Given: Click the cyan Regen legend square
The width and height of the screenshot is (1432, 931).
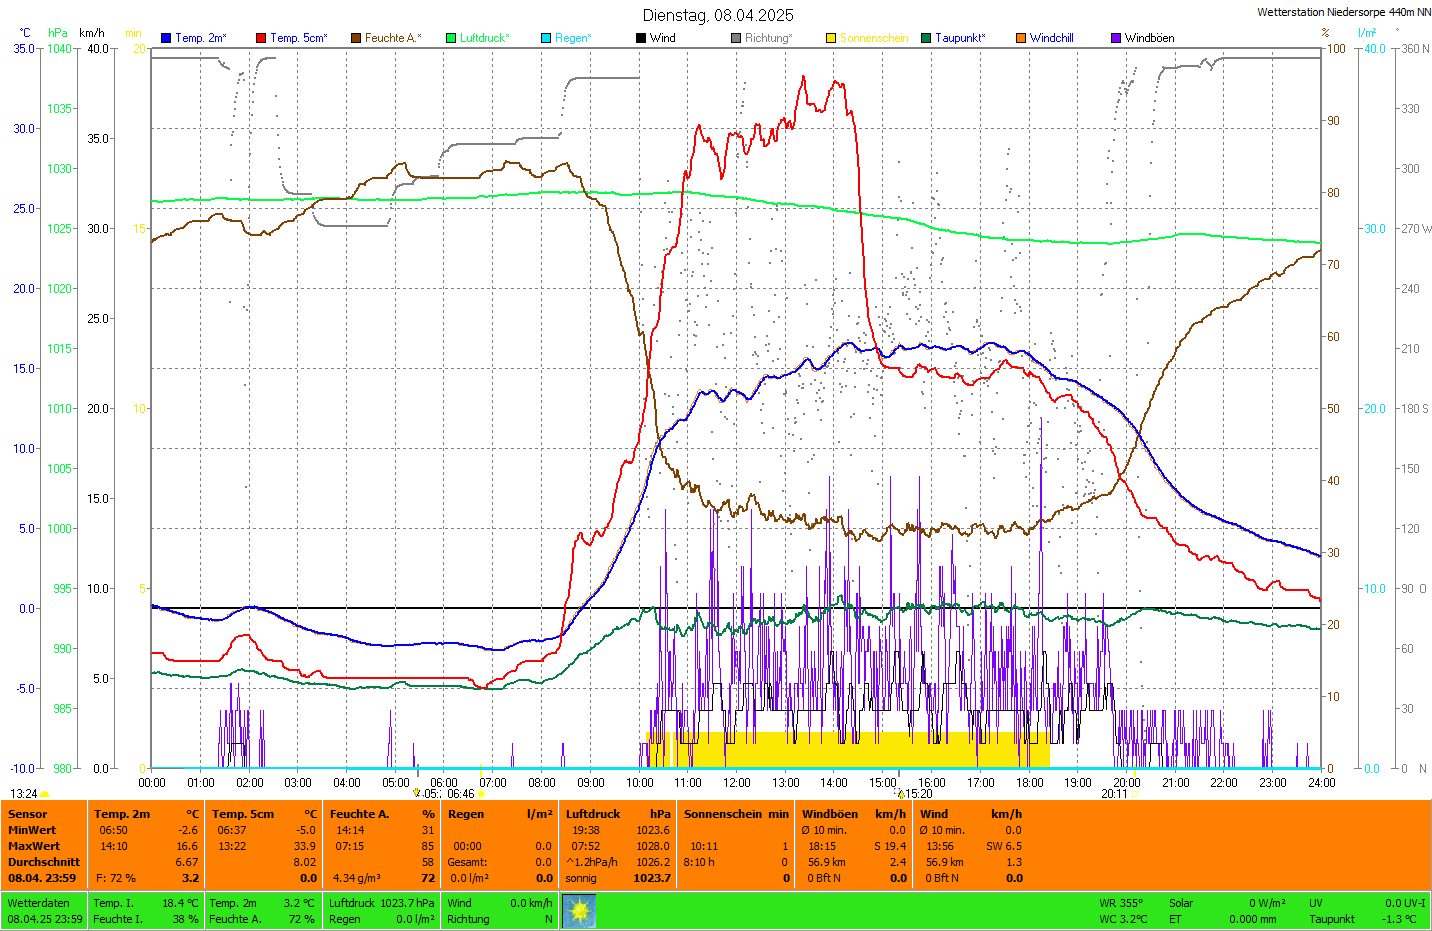Looking at the screenshot, I should tap(546, 38).
